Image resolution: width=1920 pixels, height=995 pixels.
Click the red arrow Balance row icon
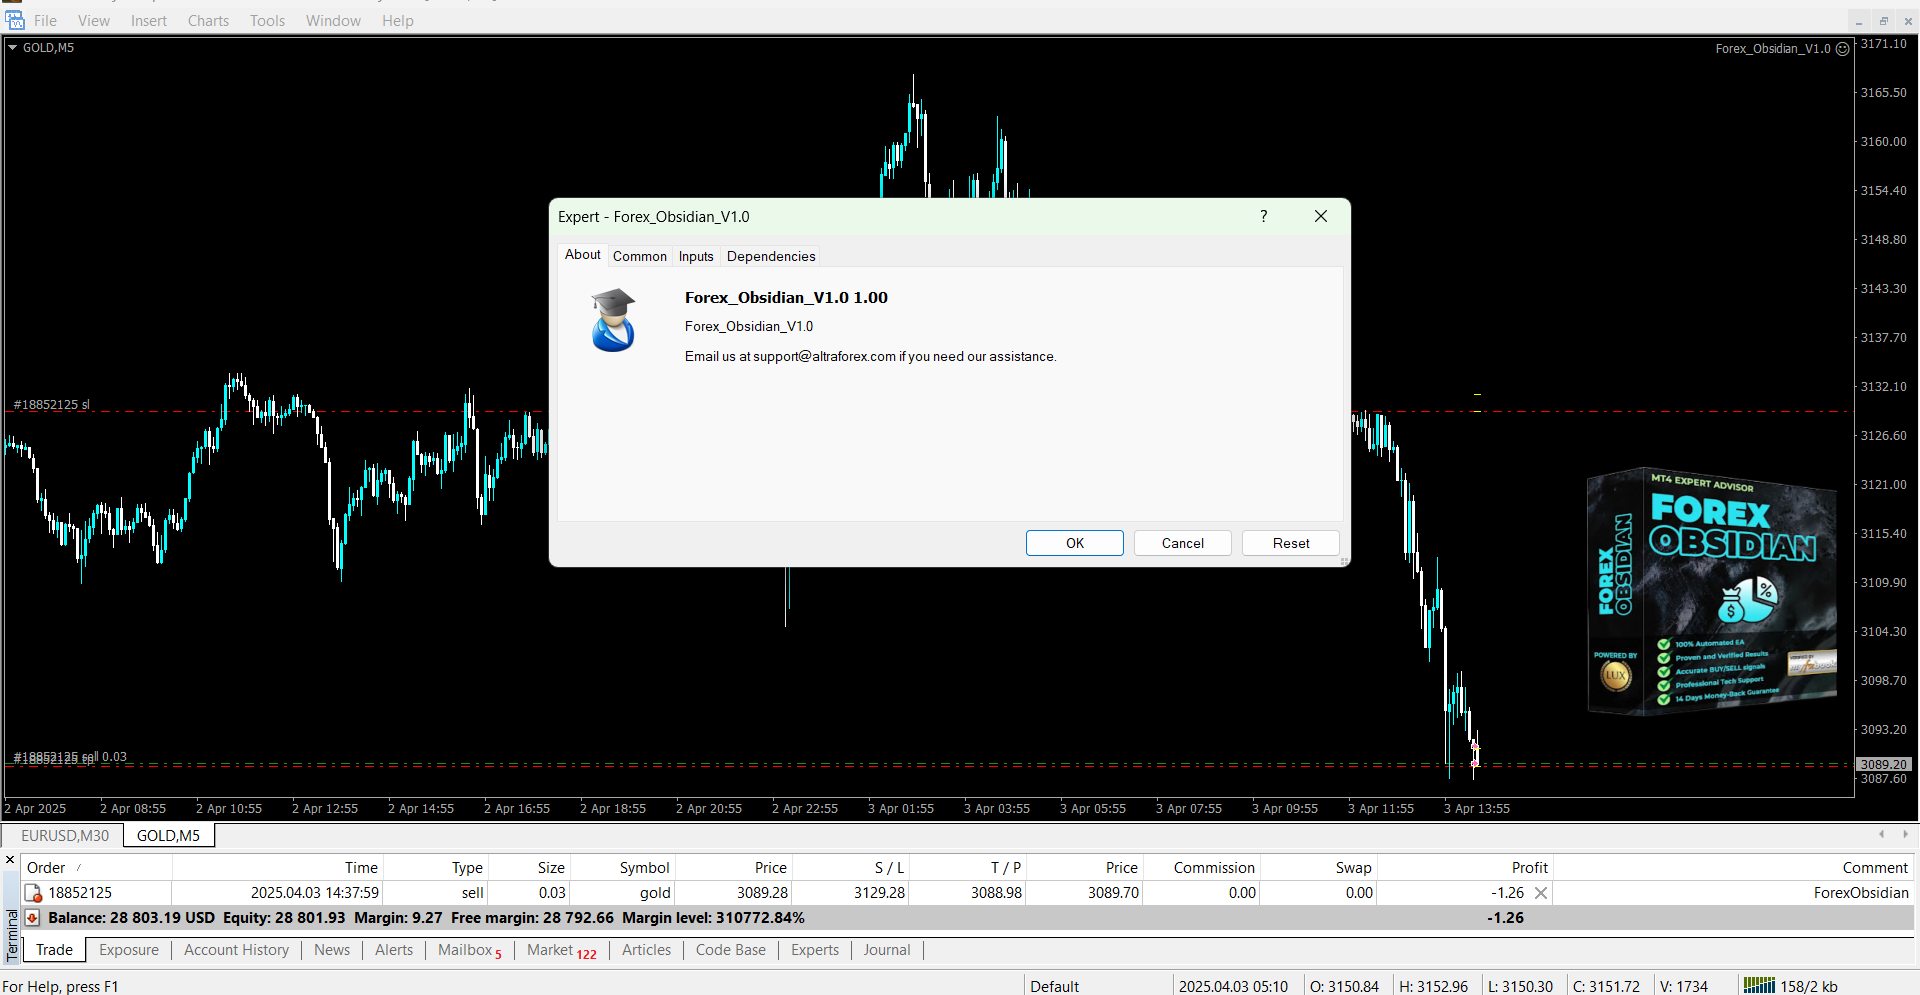click(x=32, y=918)
